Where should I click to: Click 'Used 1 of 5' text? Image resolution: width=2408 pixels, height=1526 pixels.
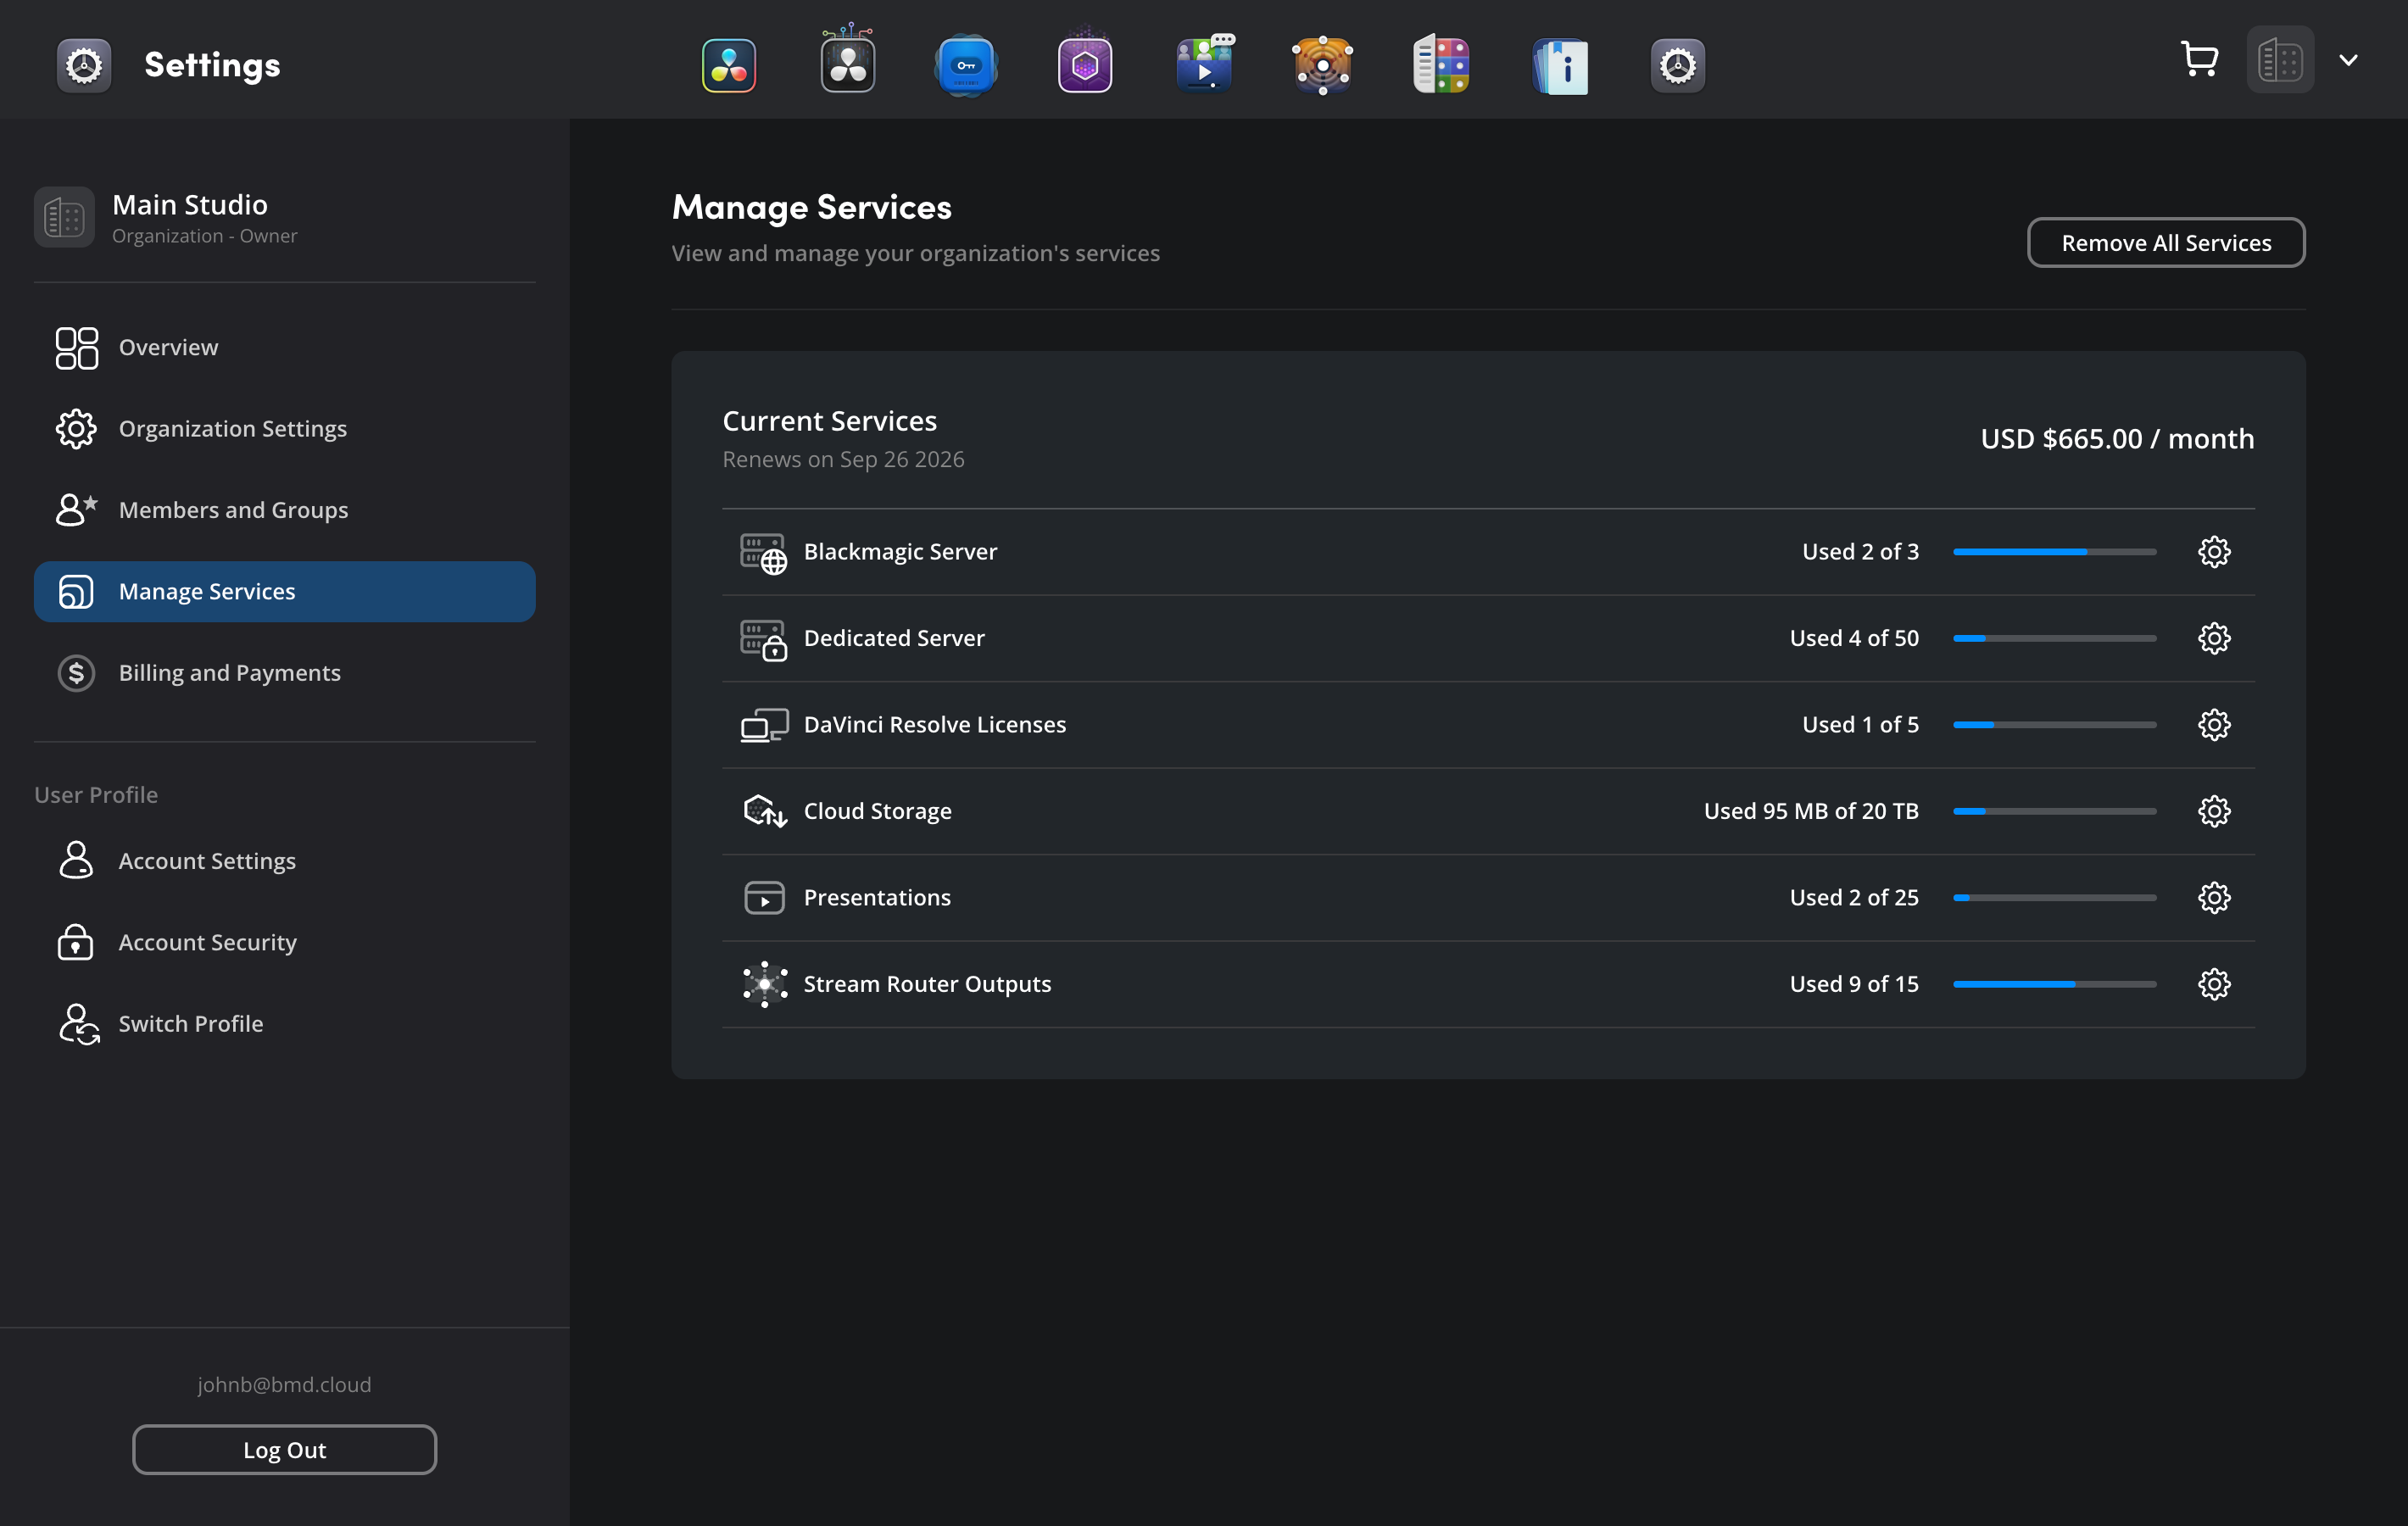point(1860,725)
